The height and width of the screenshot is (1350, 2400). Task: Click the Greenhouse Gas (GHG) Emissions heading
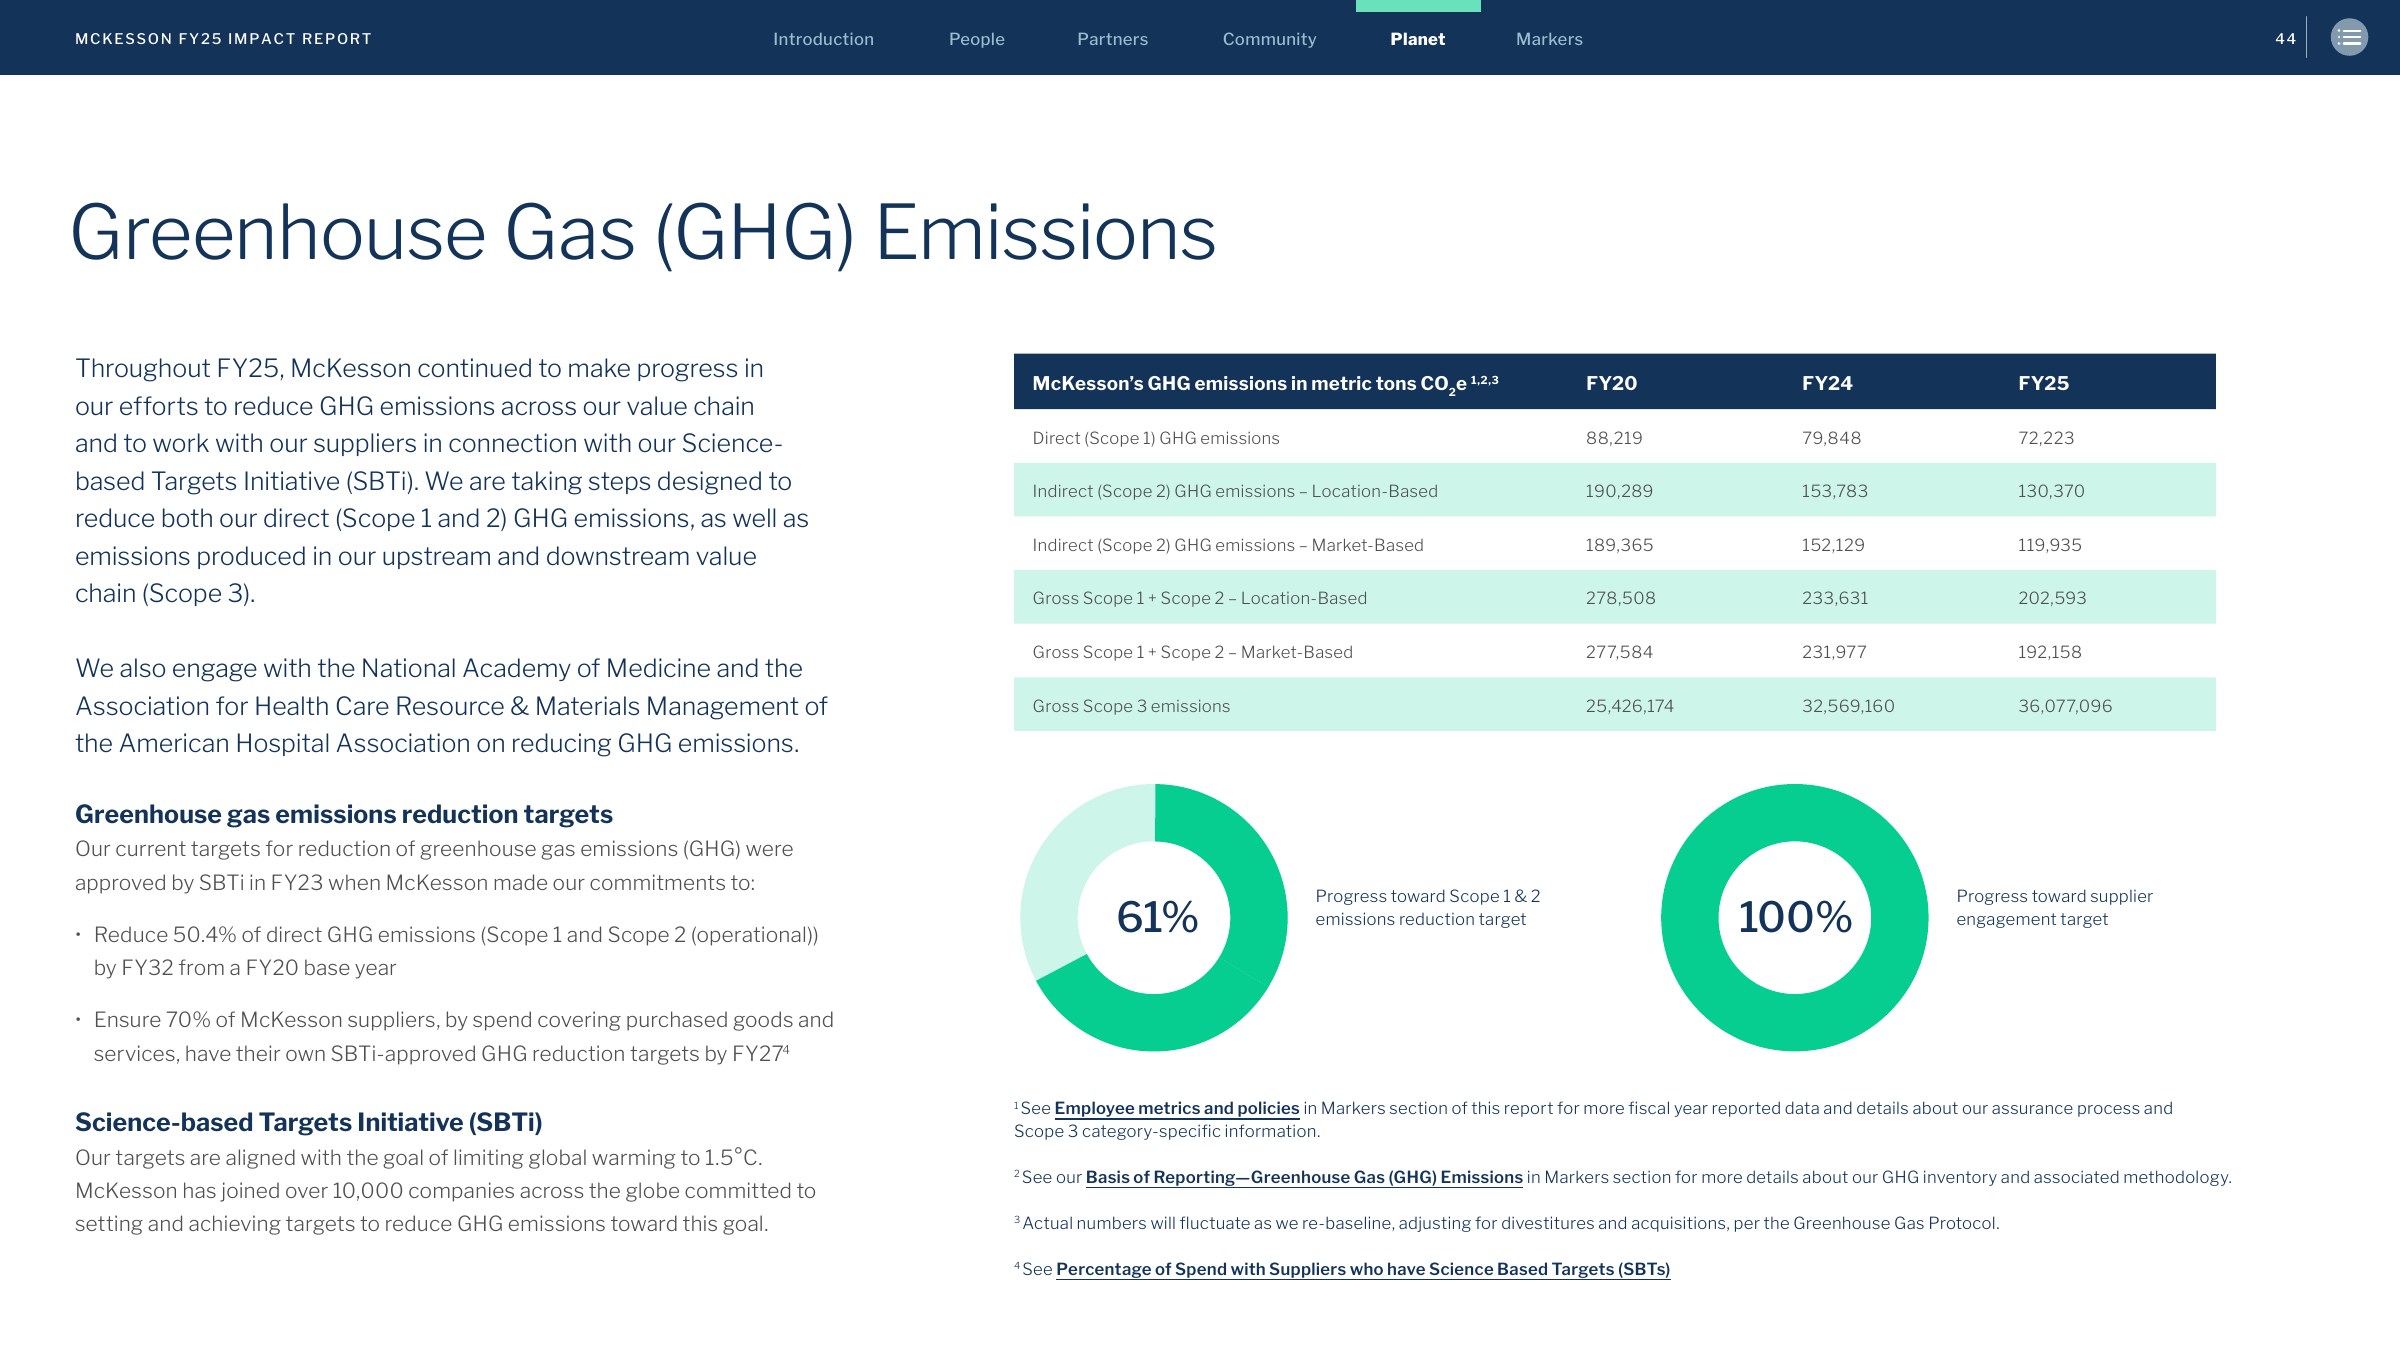[643, 233]
